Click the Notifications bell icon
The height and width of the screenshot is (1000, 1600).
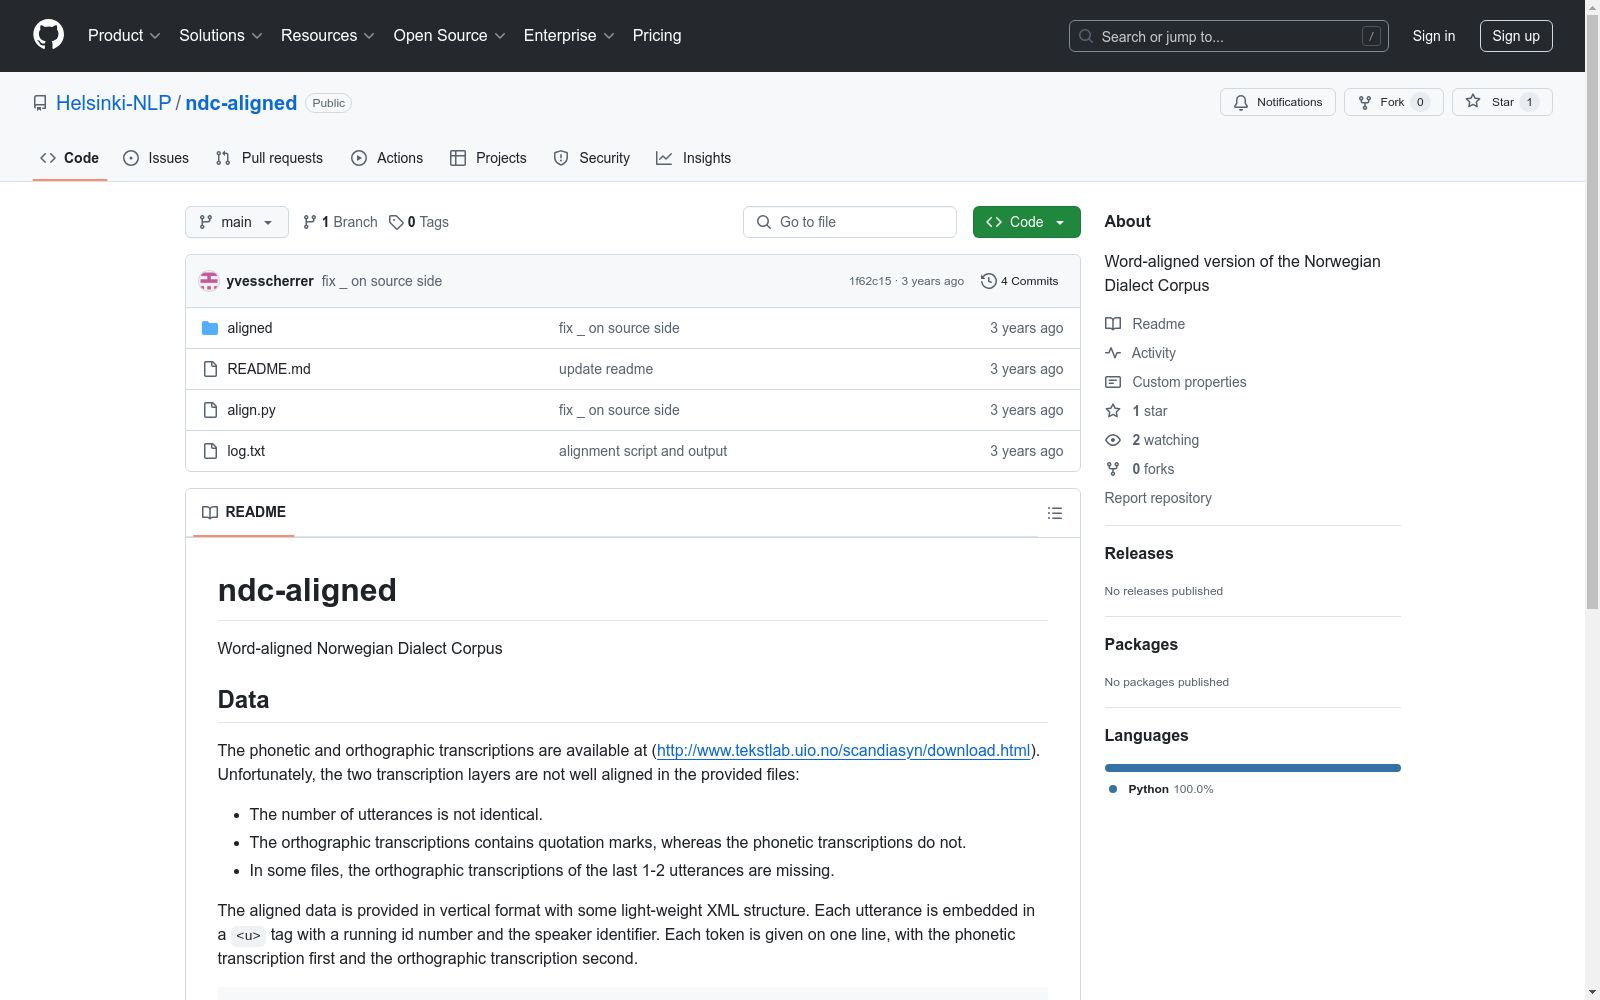tap(1241, 102)
